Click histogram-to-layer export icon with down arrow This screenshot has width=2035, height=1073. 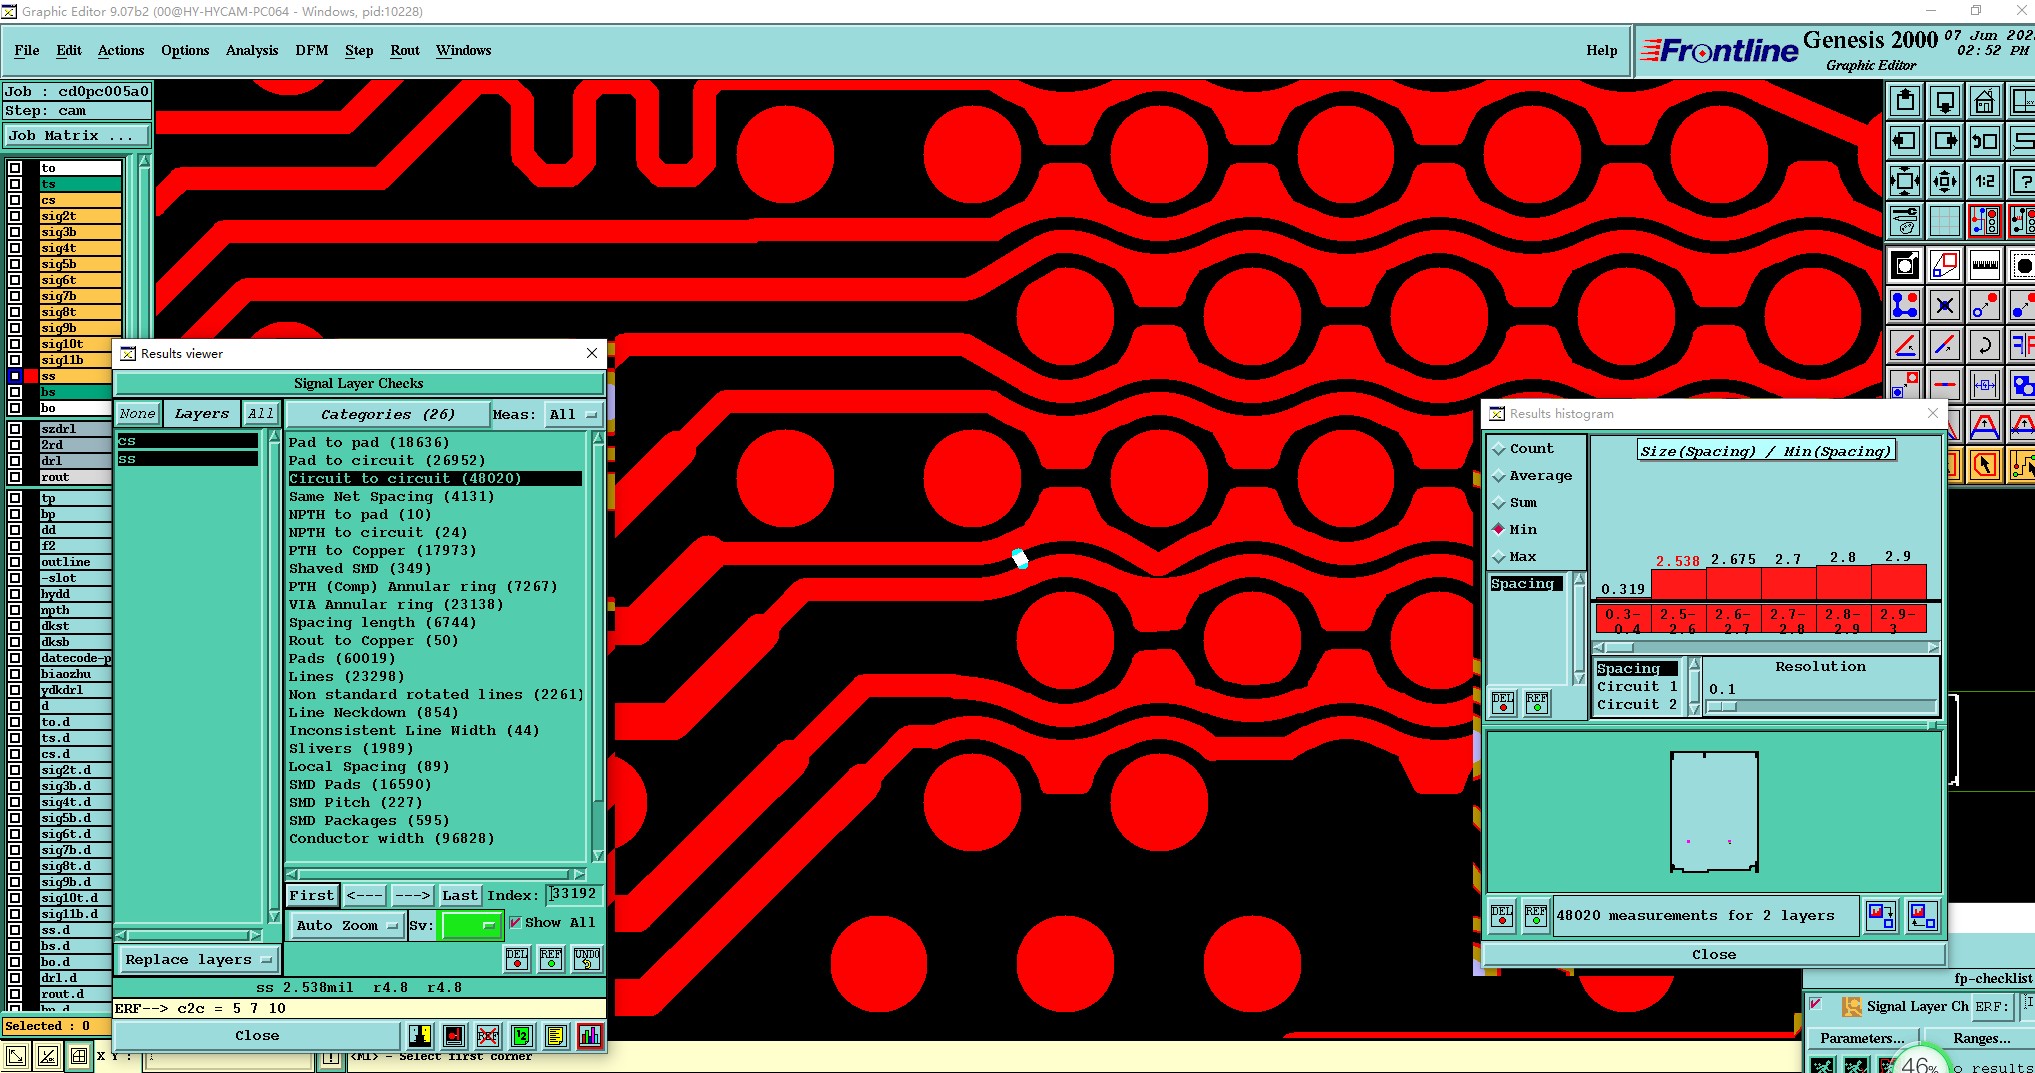pyautogui.click(x=1881, y=915)
